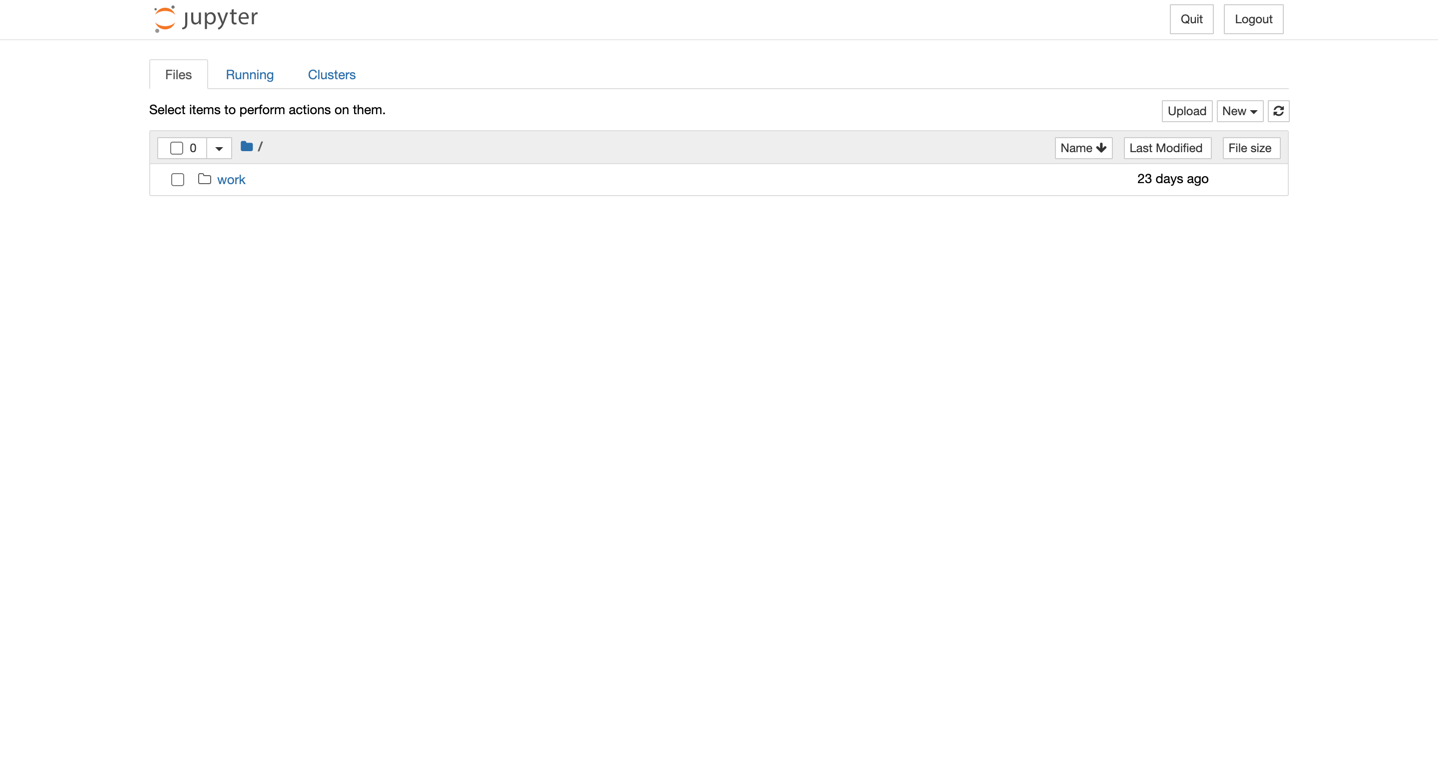This screenshot has height=762, width=1438.
Task: Open the selection type dropdown arrow
Action: (219, 148)
